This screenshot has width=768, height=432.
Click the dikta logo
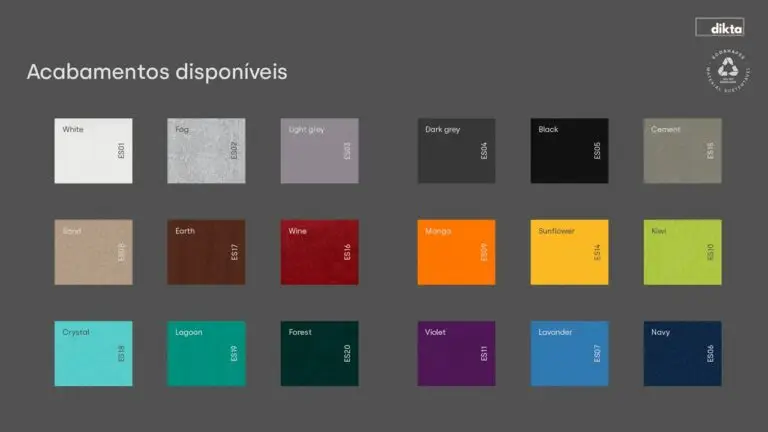(720, 27)
